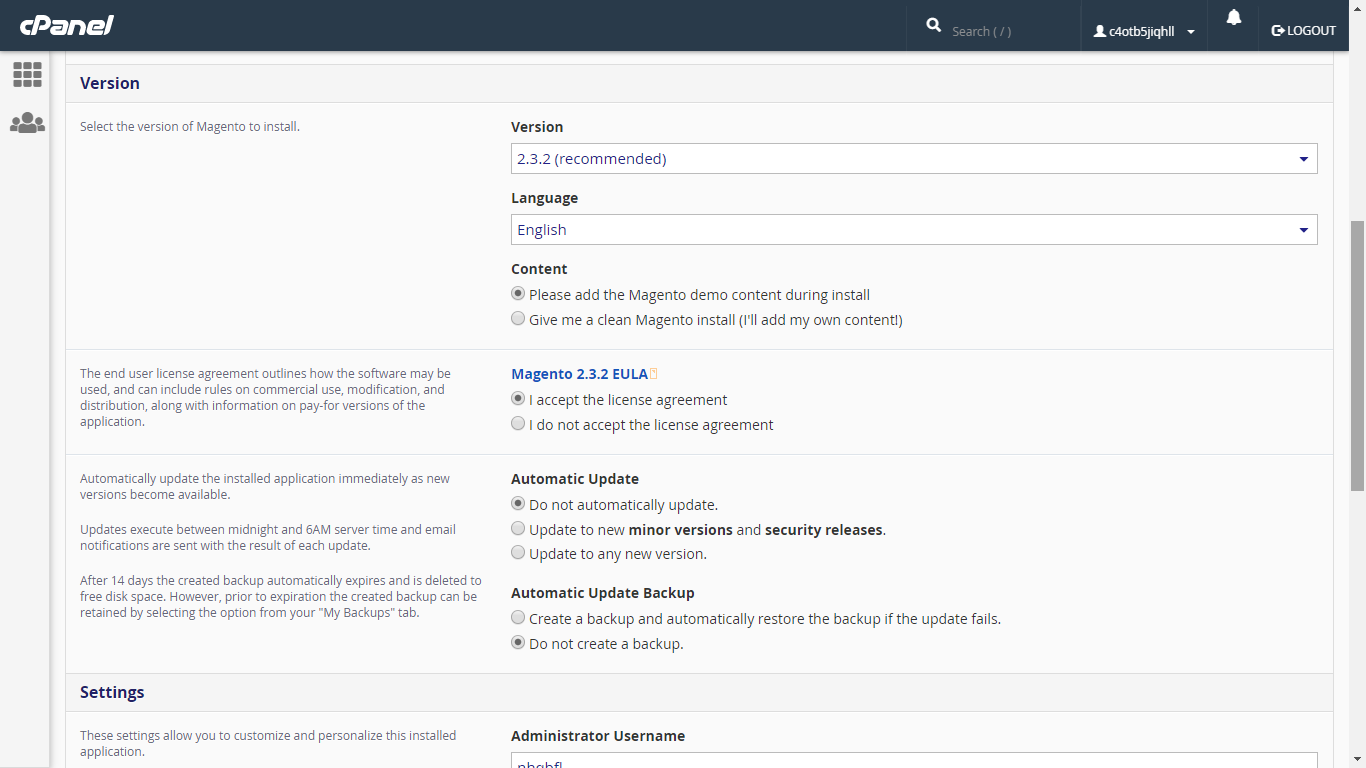
Task: Open the User Manager people icon
Action: pyautogui.click(x=27, y=123)
